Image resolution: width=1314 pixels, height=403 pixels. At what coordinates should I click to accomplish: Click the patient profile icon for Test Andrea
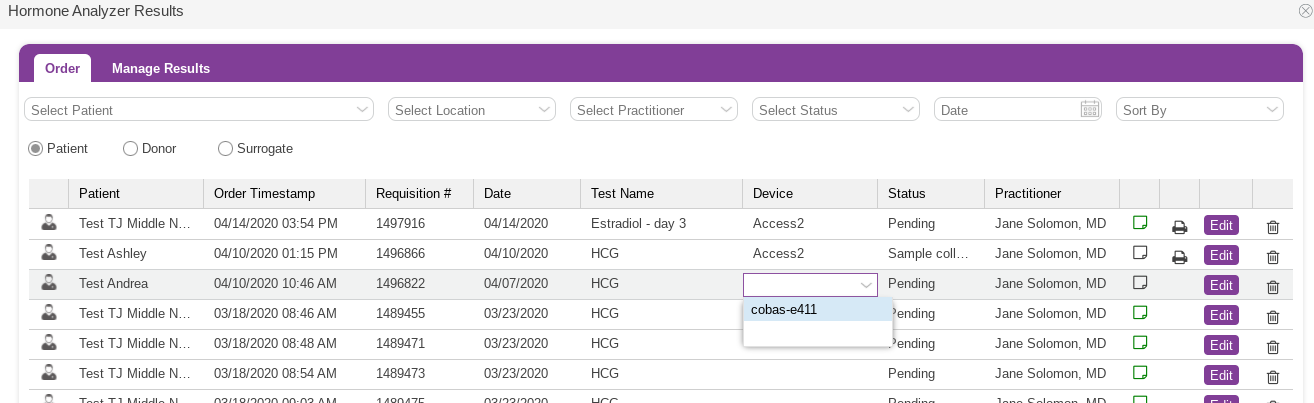pos(48,283)
